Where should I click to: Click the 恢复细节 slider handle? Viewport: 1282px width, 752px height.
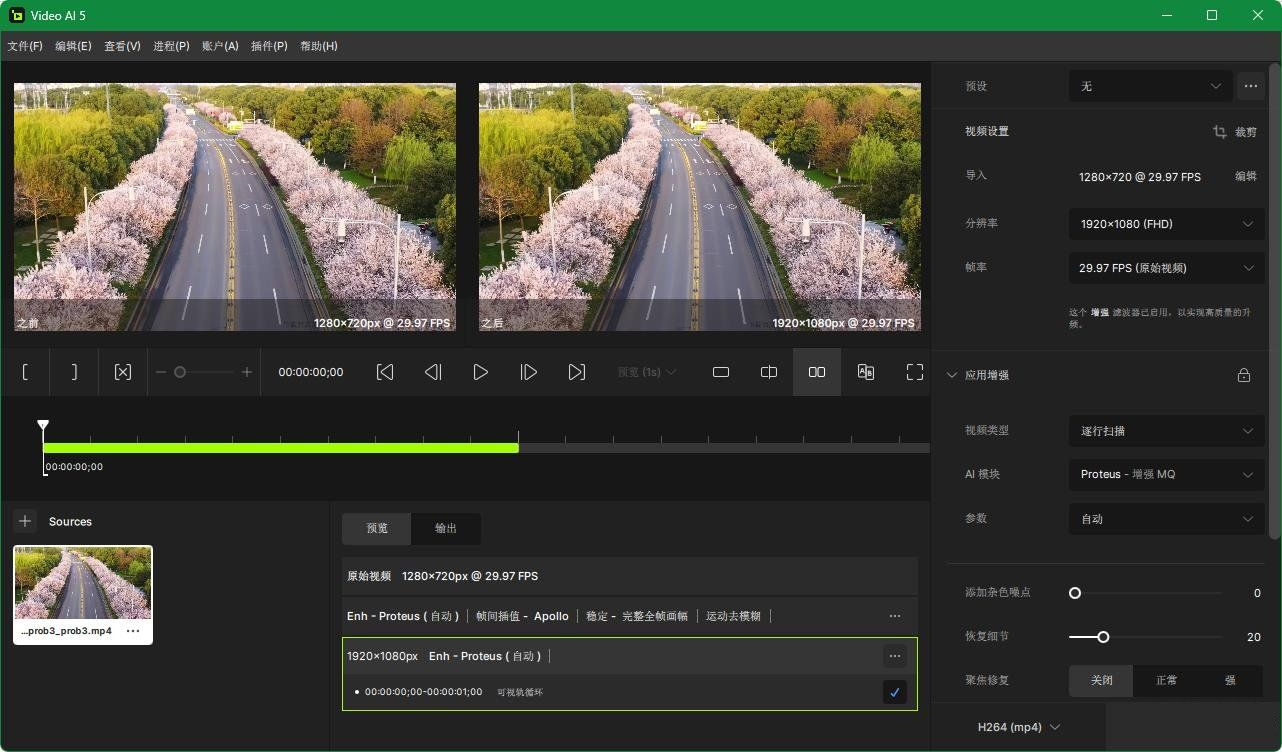[1103, 636]
